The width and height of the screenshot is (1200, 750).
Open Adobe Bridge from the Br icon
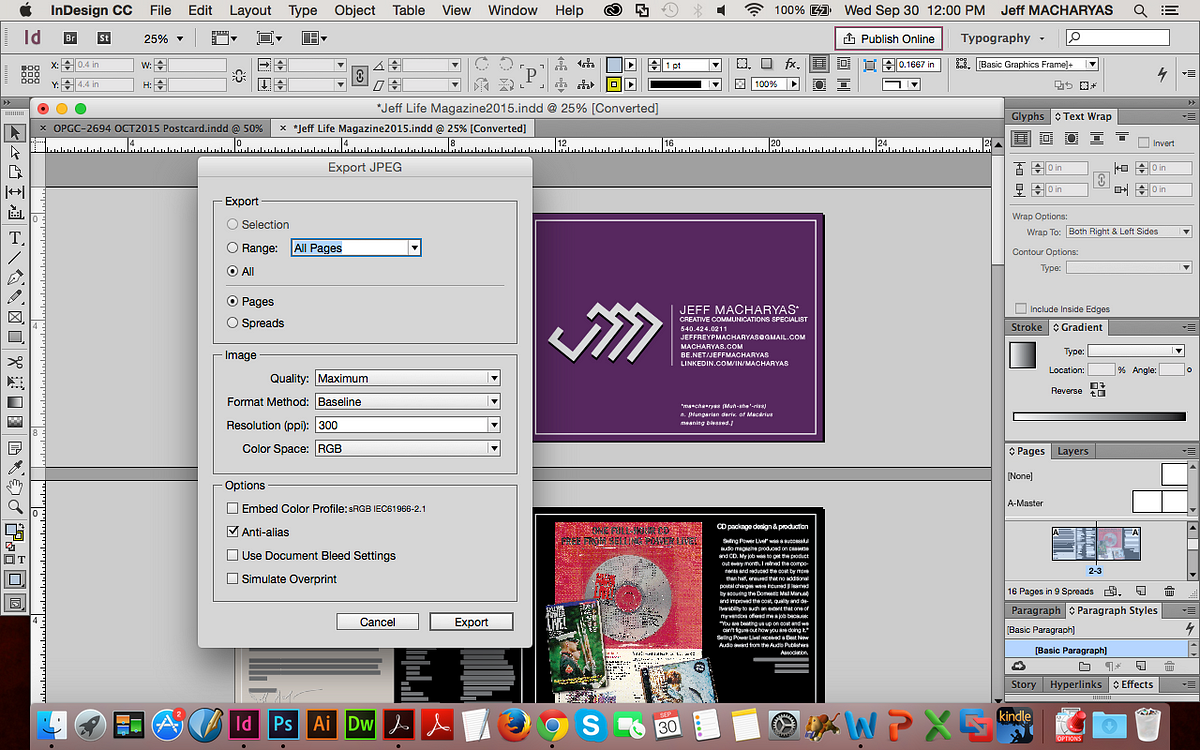pyautogui.click(x=71, y=38)
